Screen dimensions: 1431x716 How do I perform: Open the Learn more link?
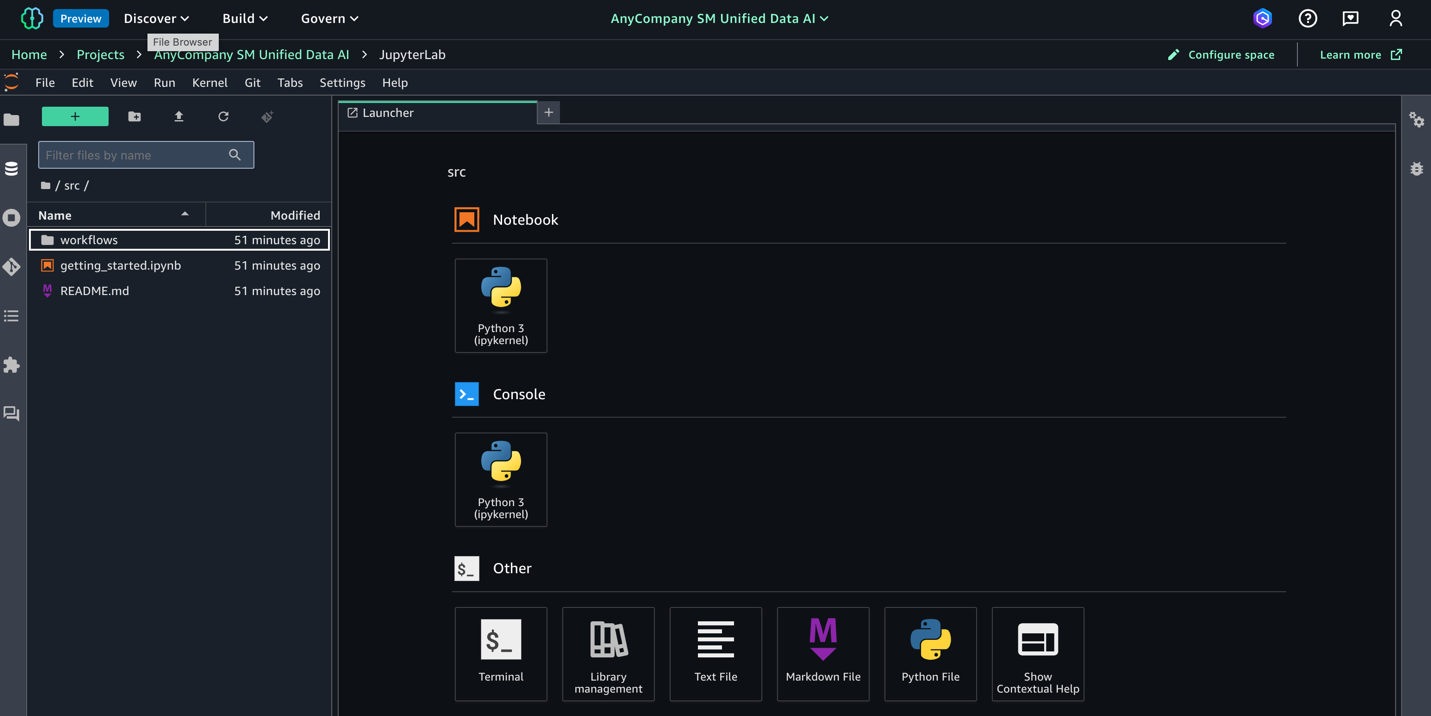[x=1361, y=55]
